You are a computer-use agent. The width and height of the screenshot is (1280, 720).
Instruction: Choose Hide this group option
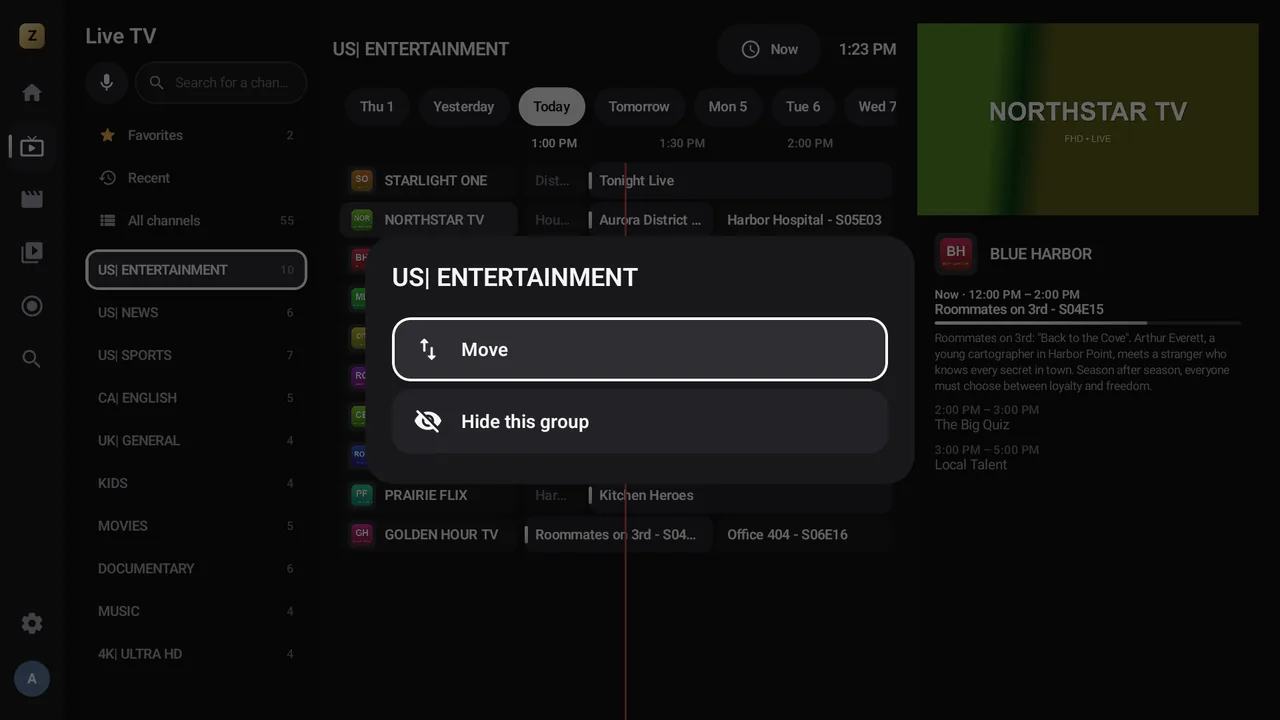point(640,421)
